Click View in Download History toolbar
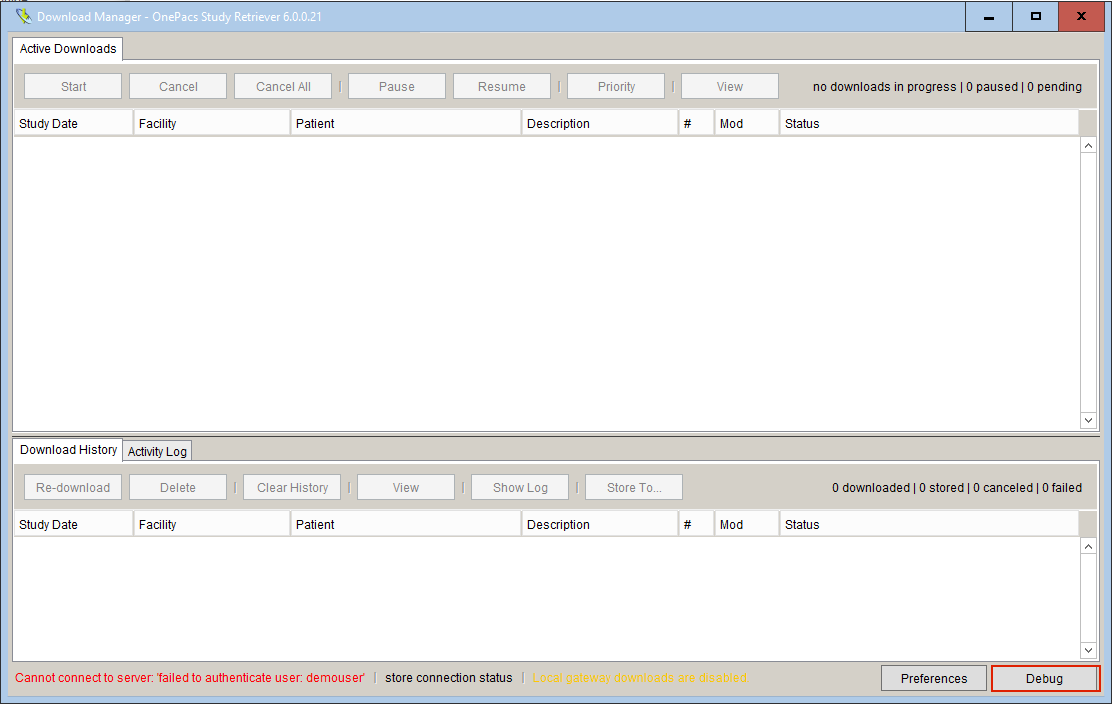Screen dimensions: 1112x704 406,488
